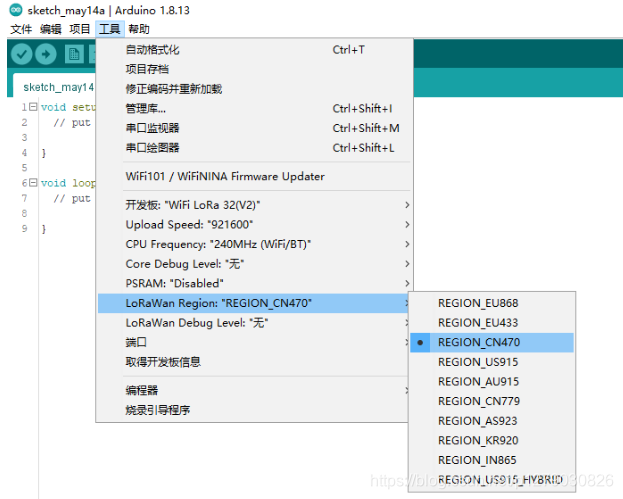Collapse the void setup code fold

point(33,106)
